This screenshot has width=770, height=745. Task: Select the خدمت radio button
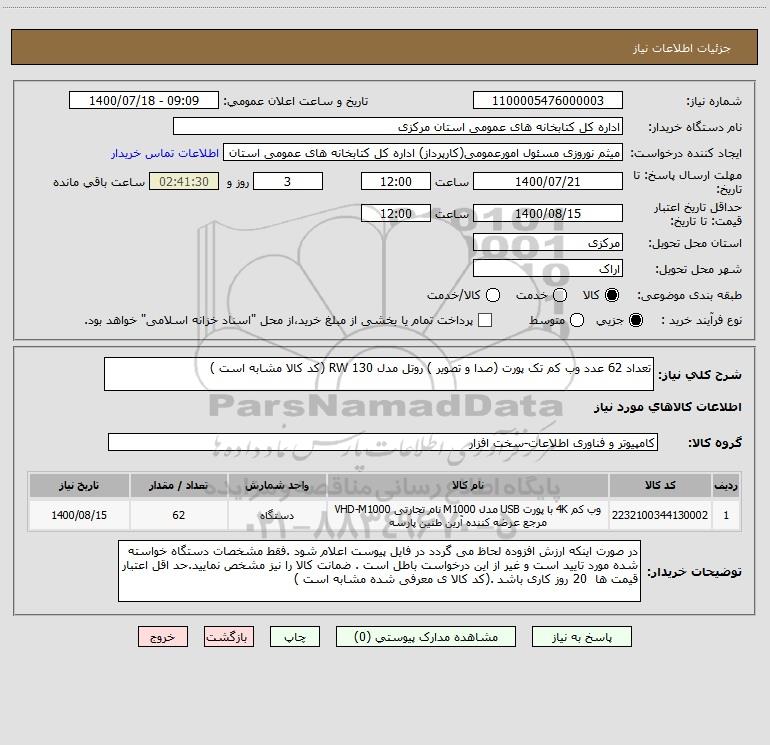coord(560,295)
